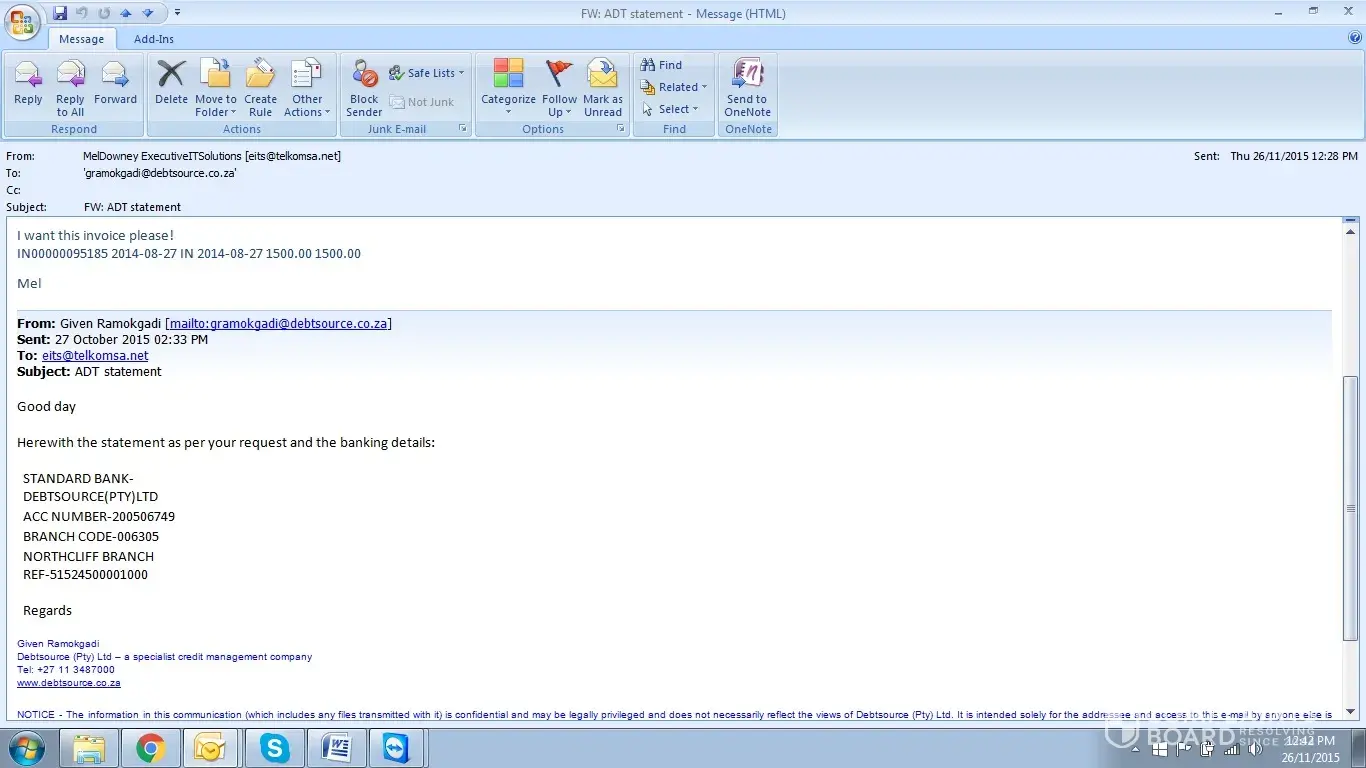
Task: Switch to the Add-Ins ribbon tab
Action: click(154, 39)
